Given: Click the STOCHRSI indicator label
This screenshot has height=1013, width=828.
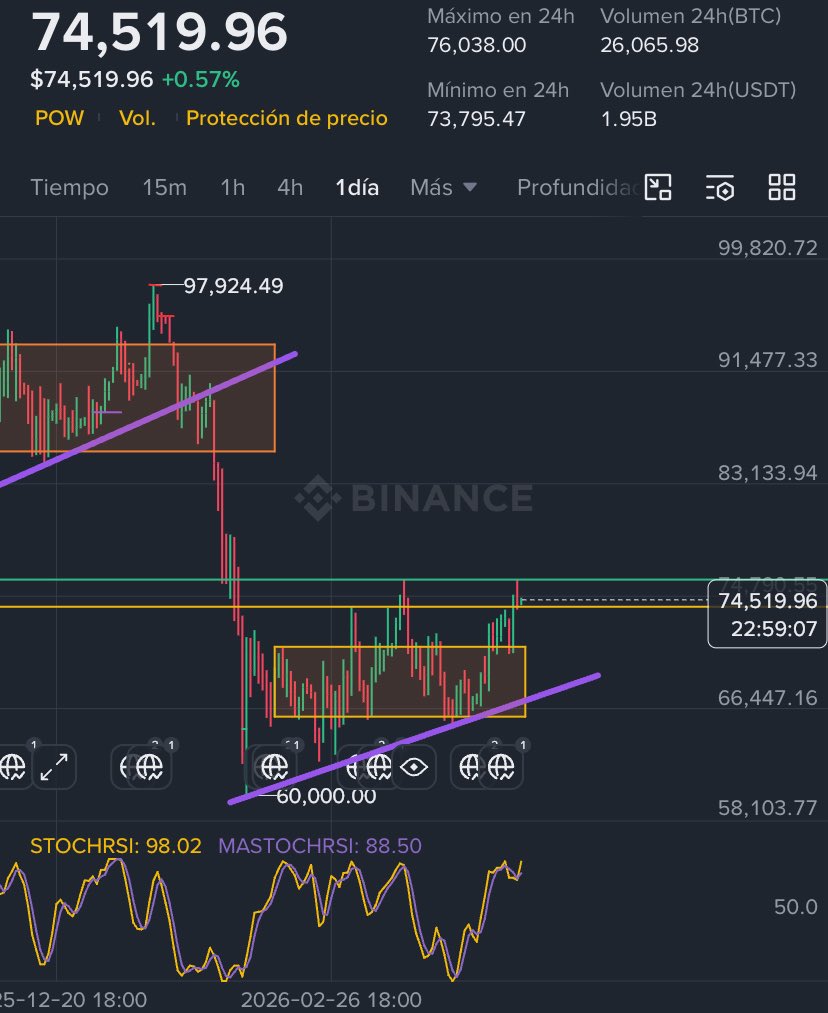Looking at the screenshot, I should 115,846.
